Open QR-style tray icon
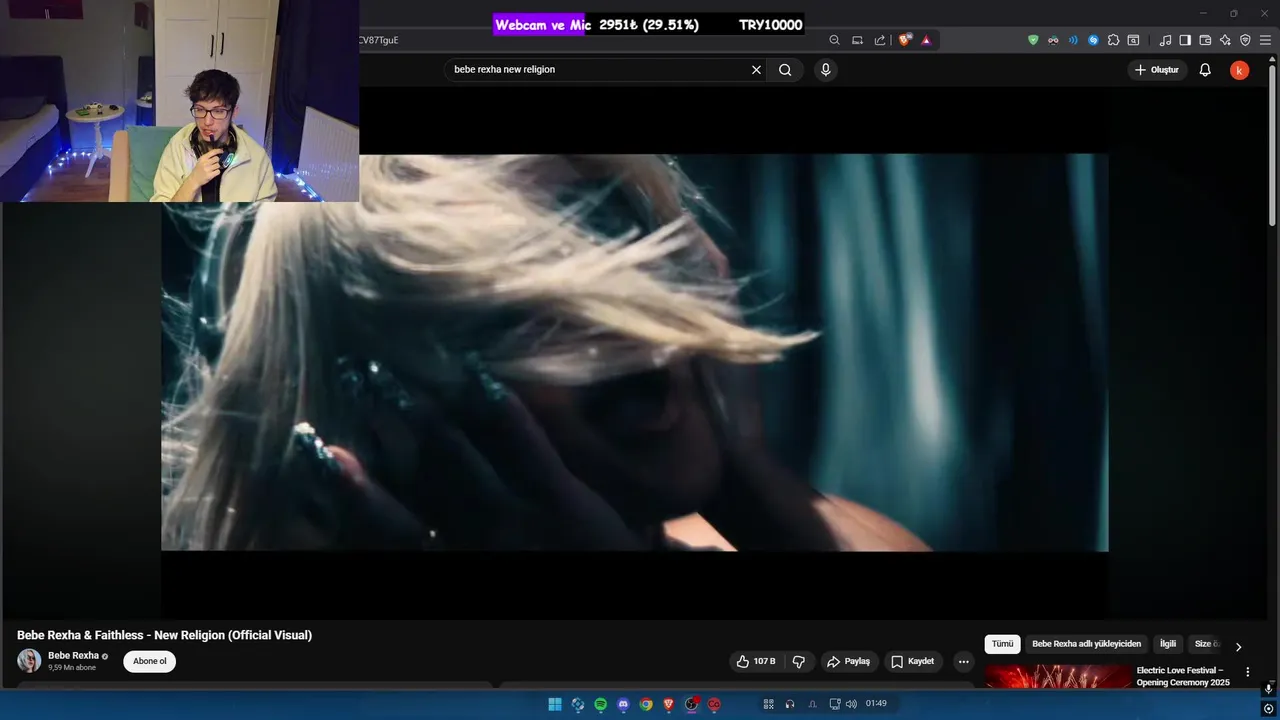Screen dimensions: 1280x720 768,704
